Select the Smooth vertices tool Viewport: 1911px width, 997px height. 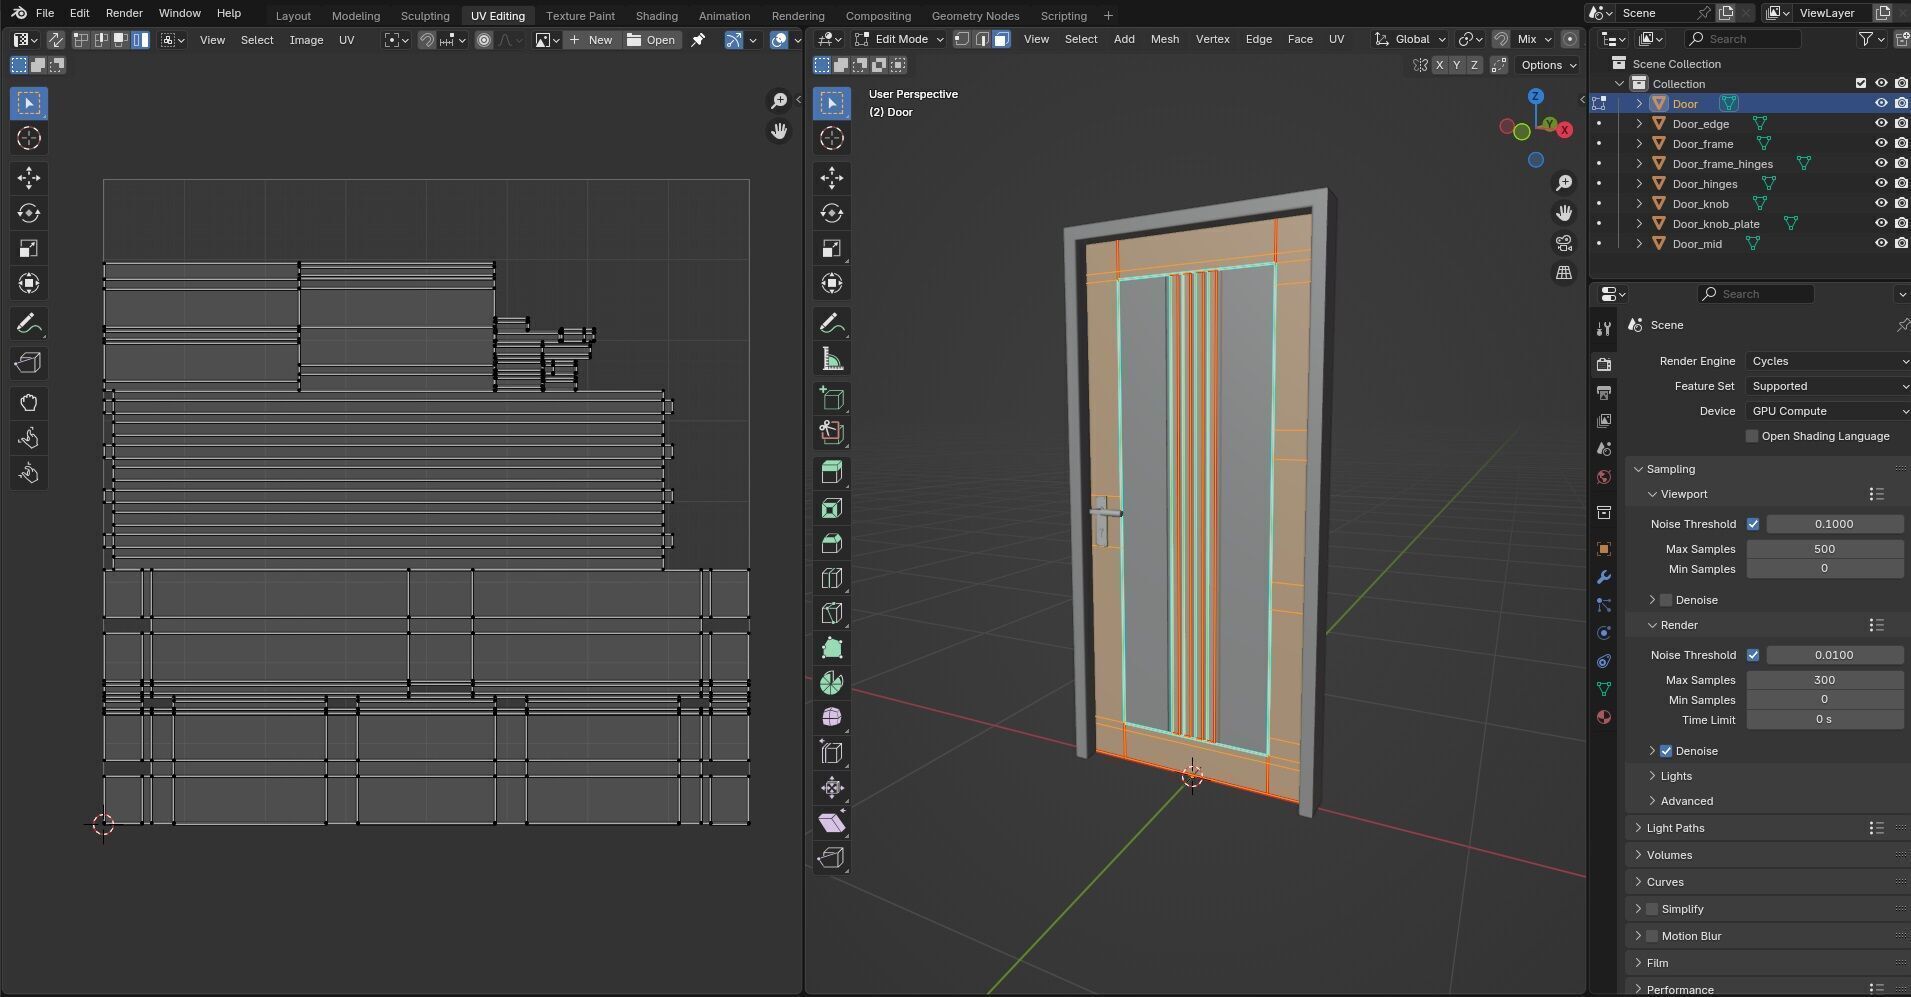coord(831,718)
